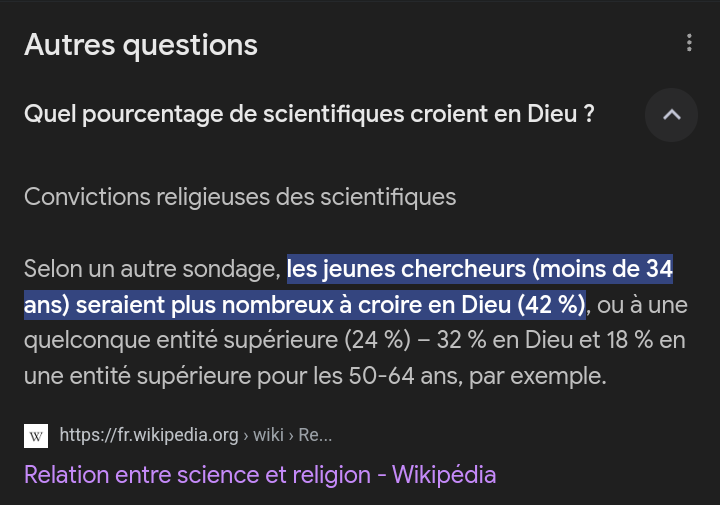This screenshot has width=720, height=505.
Task: Click the fr.wikipedia.org URL text
Action: click(x=149, y=435)
